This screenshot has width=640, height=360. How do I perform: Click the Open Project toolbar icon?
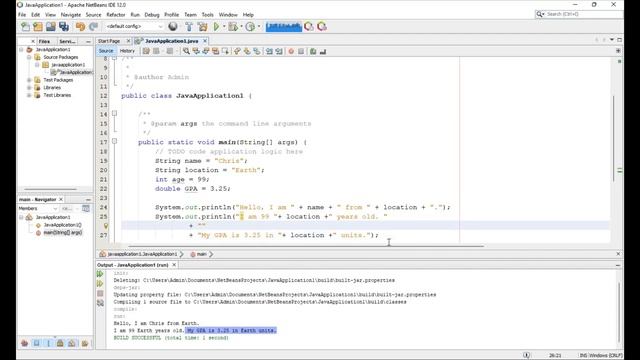51,27
